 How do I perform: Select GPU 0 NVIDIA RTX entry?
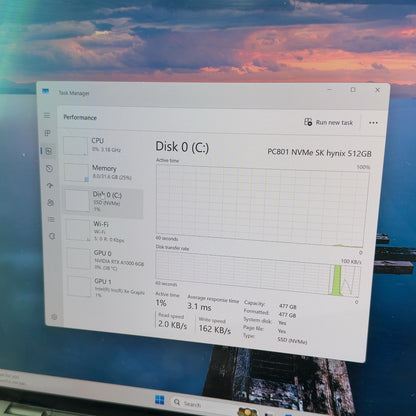pos(106,259)
